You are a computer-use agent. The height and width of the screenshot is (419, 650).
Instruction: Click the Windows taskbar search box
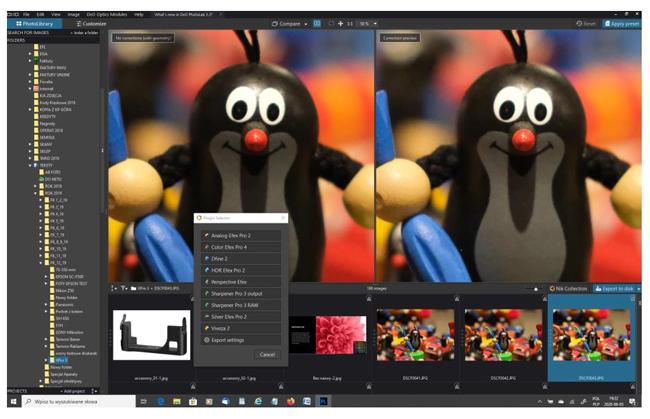[78, 401]
